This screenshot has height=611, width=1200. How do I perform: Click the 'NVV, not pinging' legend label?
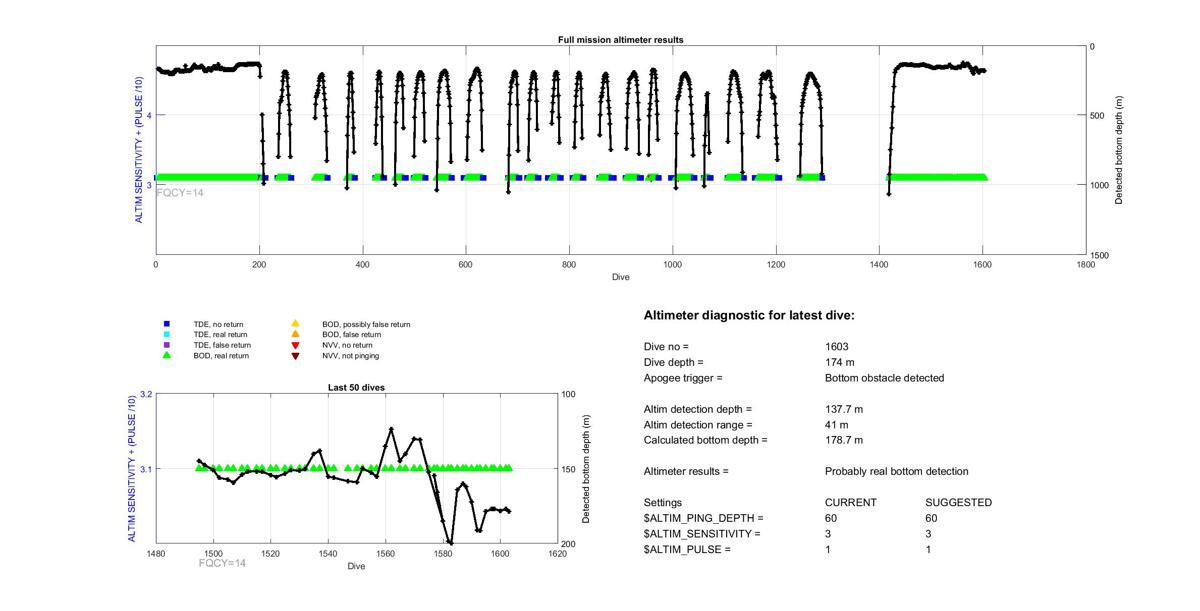(x=351, y=355)
